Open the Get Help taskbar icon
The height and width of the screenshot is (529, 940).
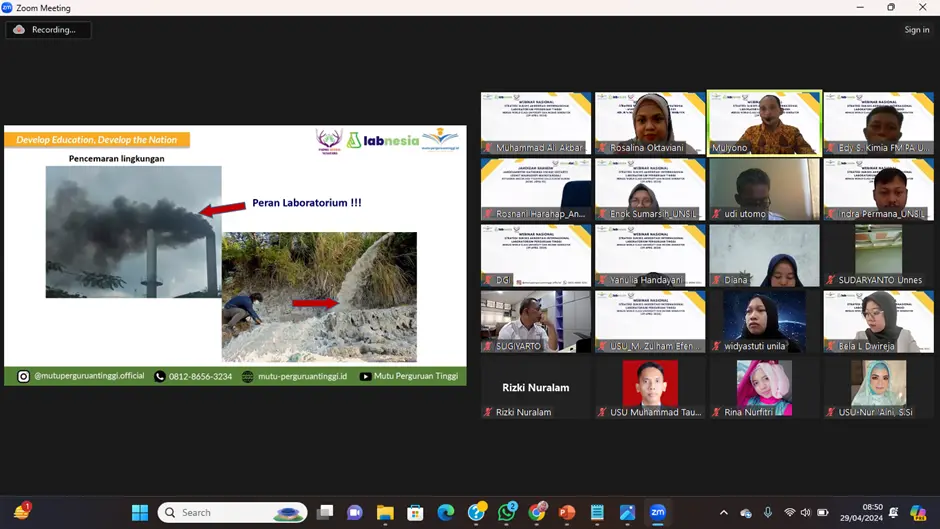[476, 512]
